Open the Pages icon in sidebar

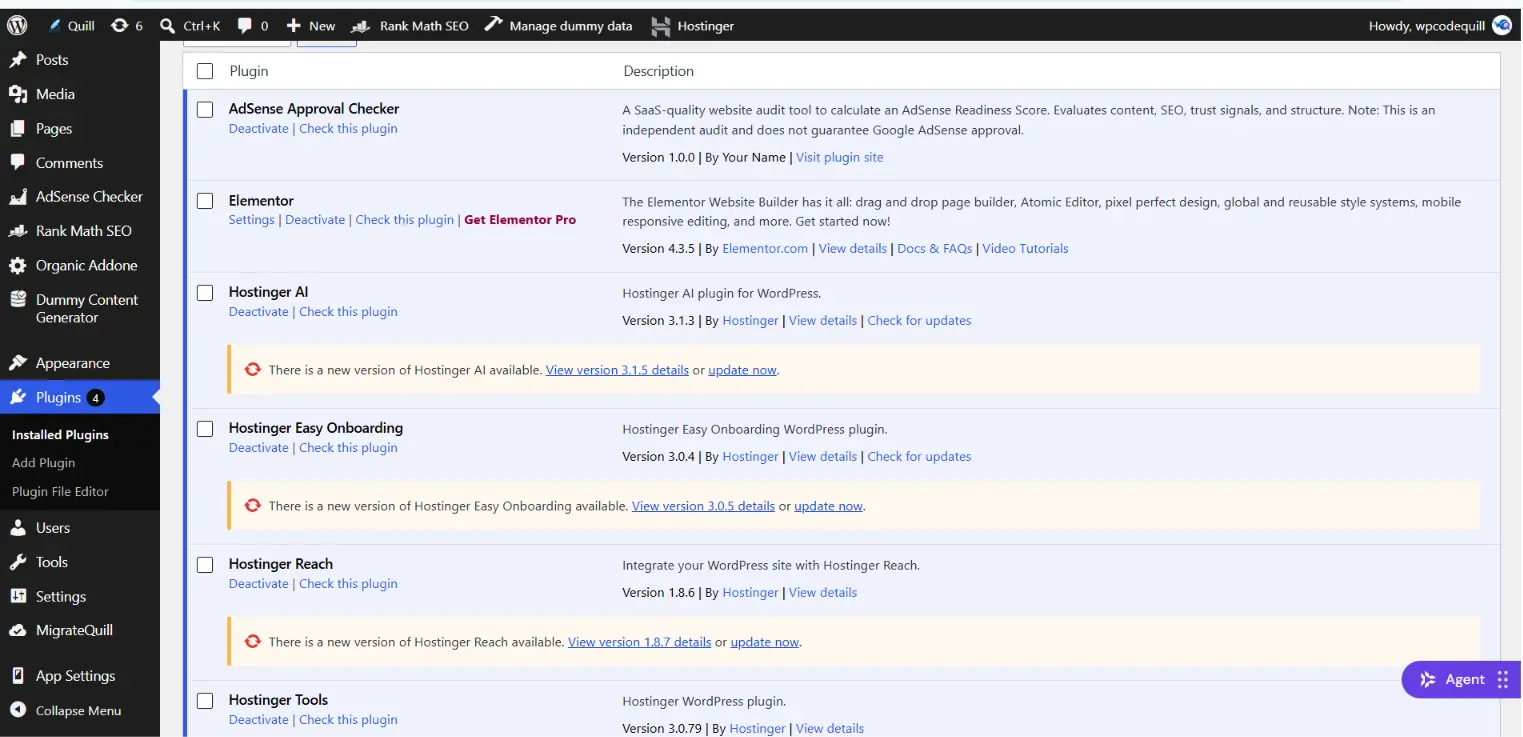(18, 129)
